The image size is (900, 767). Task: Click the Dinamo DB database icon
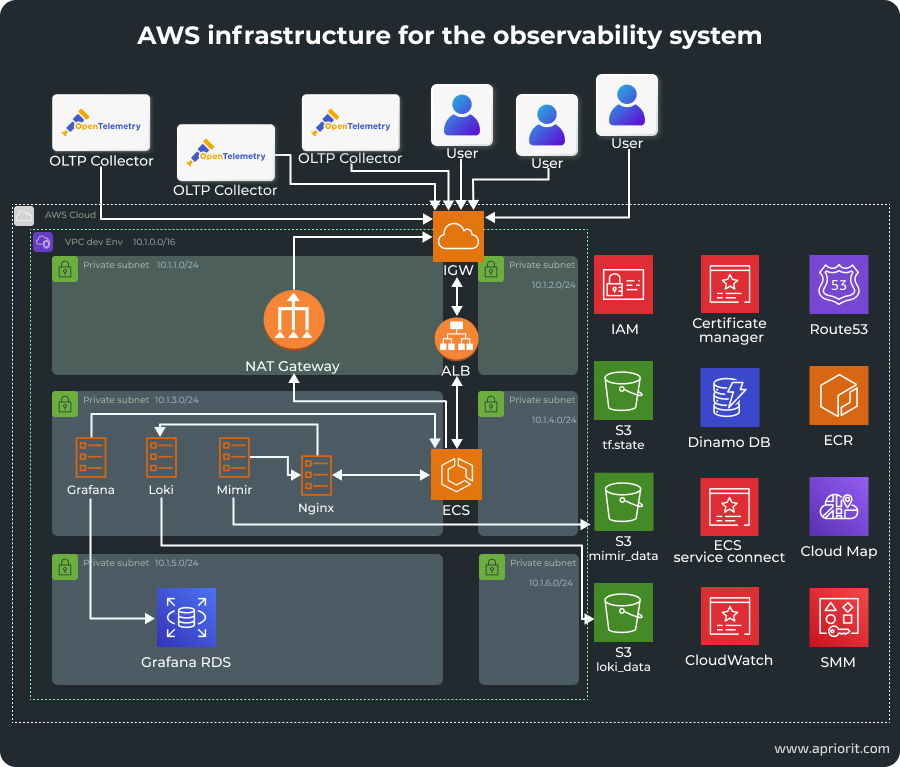[x=729, y=394]
